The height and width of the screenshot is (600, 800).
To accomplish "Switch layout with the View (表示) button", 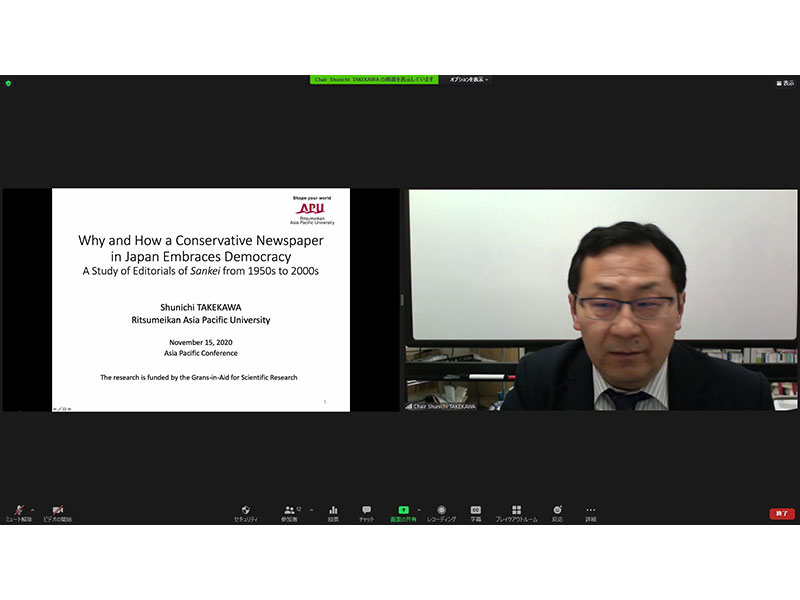I will (x=786, y=83).
